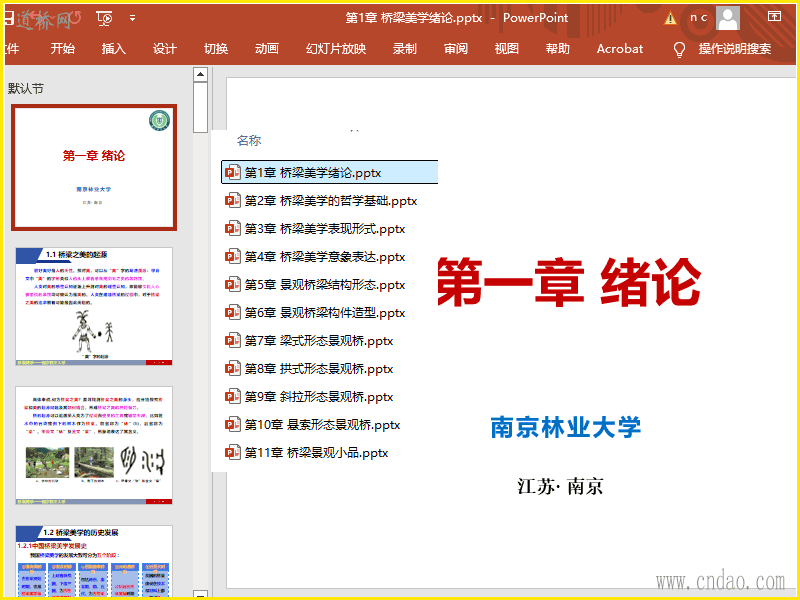Click the yellow warning icon in title bar
This screenshot has width=800, height=600.
tap(670, 19)
